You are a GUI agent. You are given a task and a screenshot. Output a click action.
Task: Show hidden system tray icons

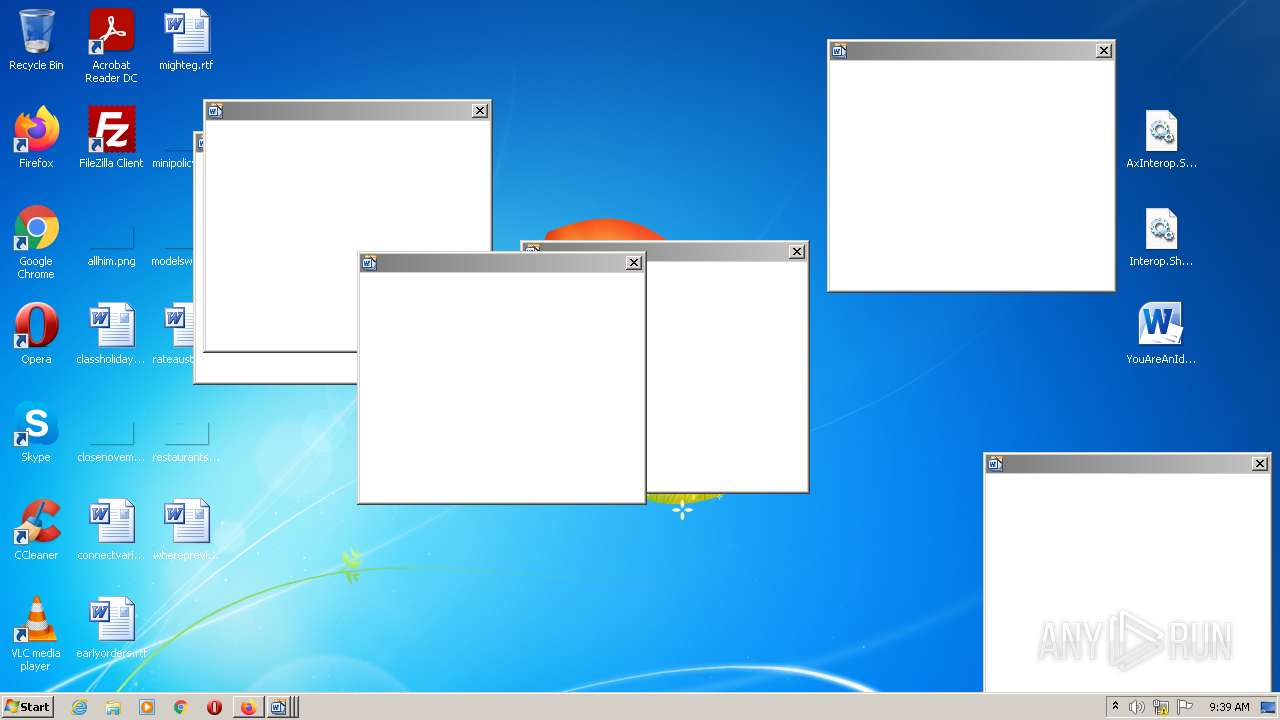[1115, 706]
